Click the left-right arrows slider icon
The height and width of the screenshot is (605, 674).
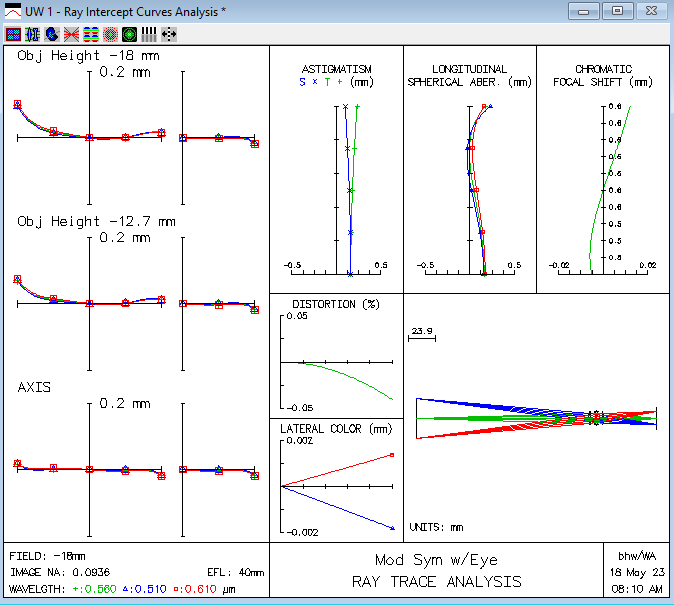168,34
